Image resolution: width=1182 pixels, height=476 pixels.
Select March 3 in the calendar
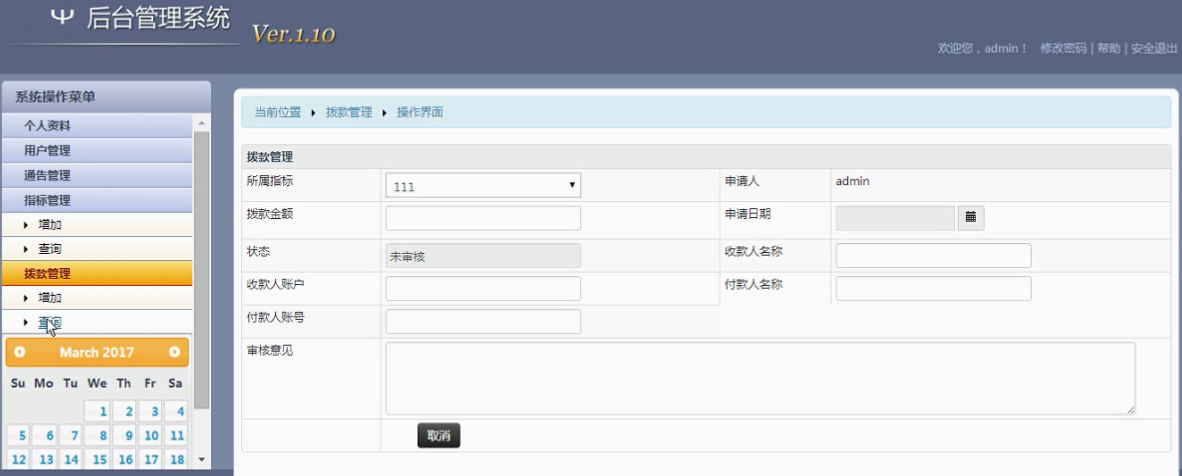(x=151, y=412)
